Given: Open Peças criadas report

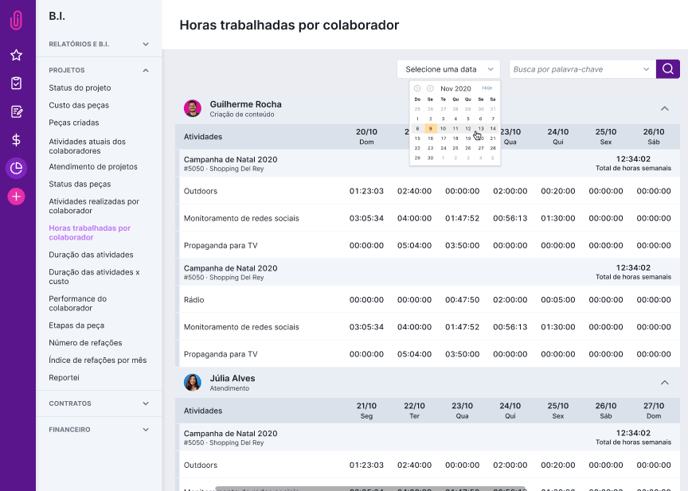Looking at the screenshot, I should tap(74, 123).
